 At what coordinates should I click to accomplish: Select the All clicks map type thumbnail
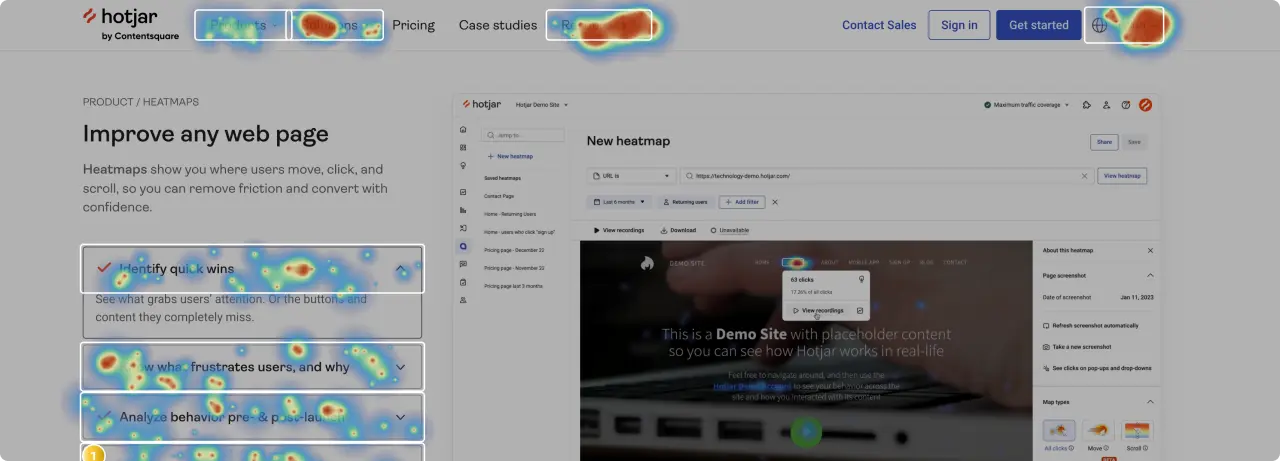pos(1059,431)
